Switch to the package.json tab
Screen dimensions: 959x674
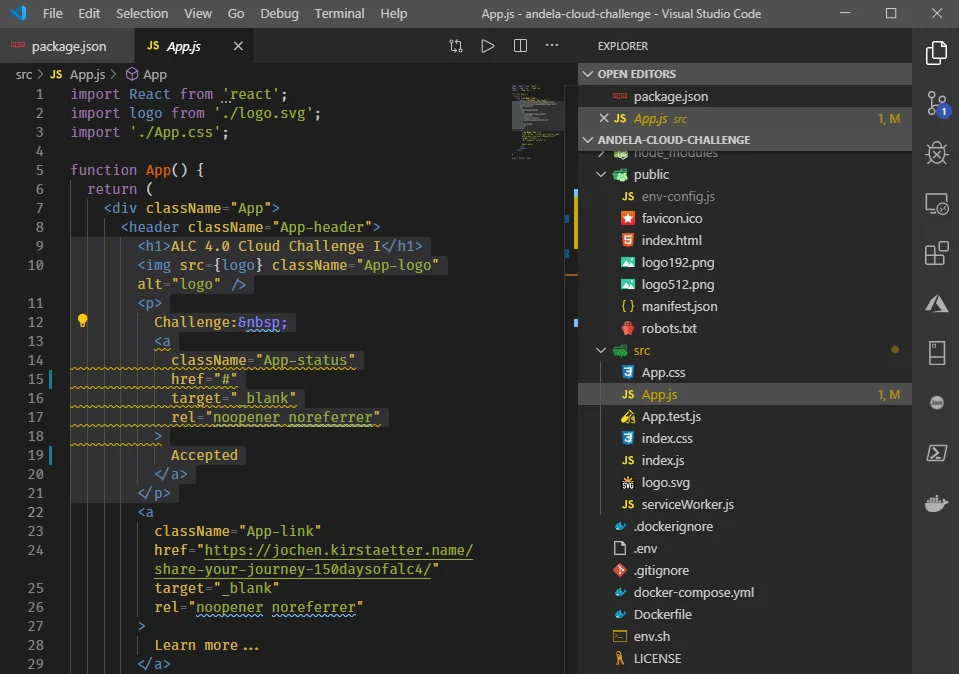[67, 46]
